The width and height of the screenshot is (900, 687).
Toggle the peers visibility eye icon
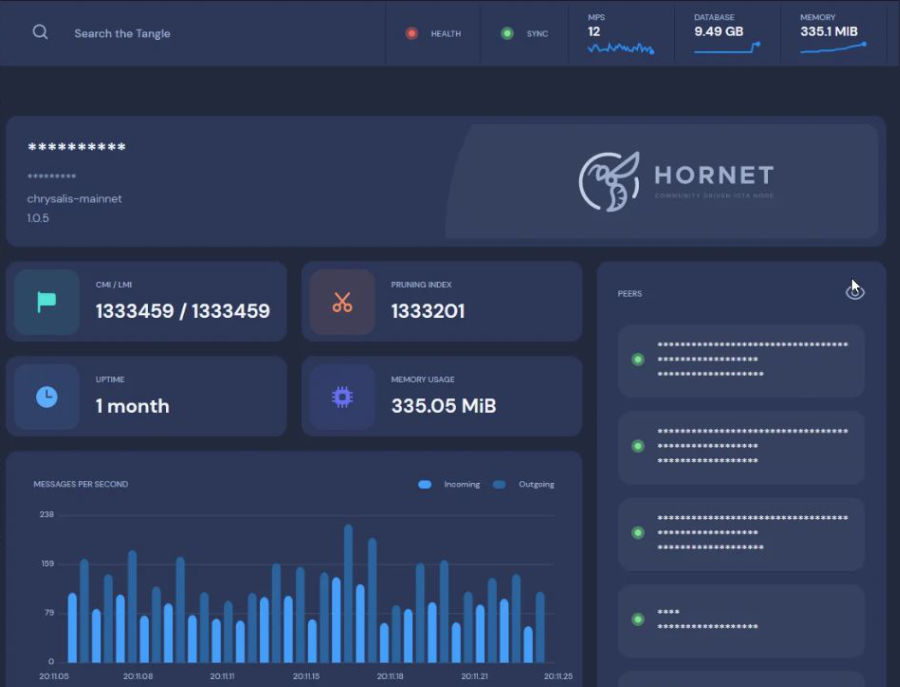point(854,291)
